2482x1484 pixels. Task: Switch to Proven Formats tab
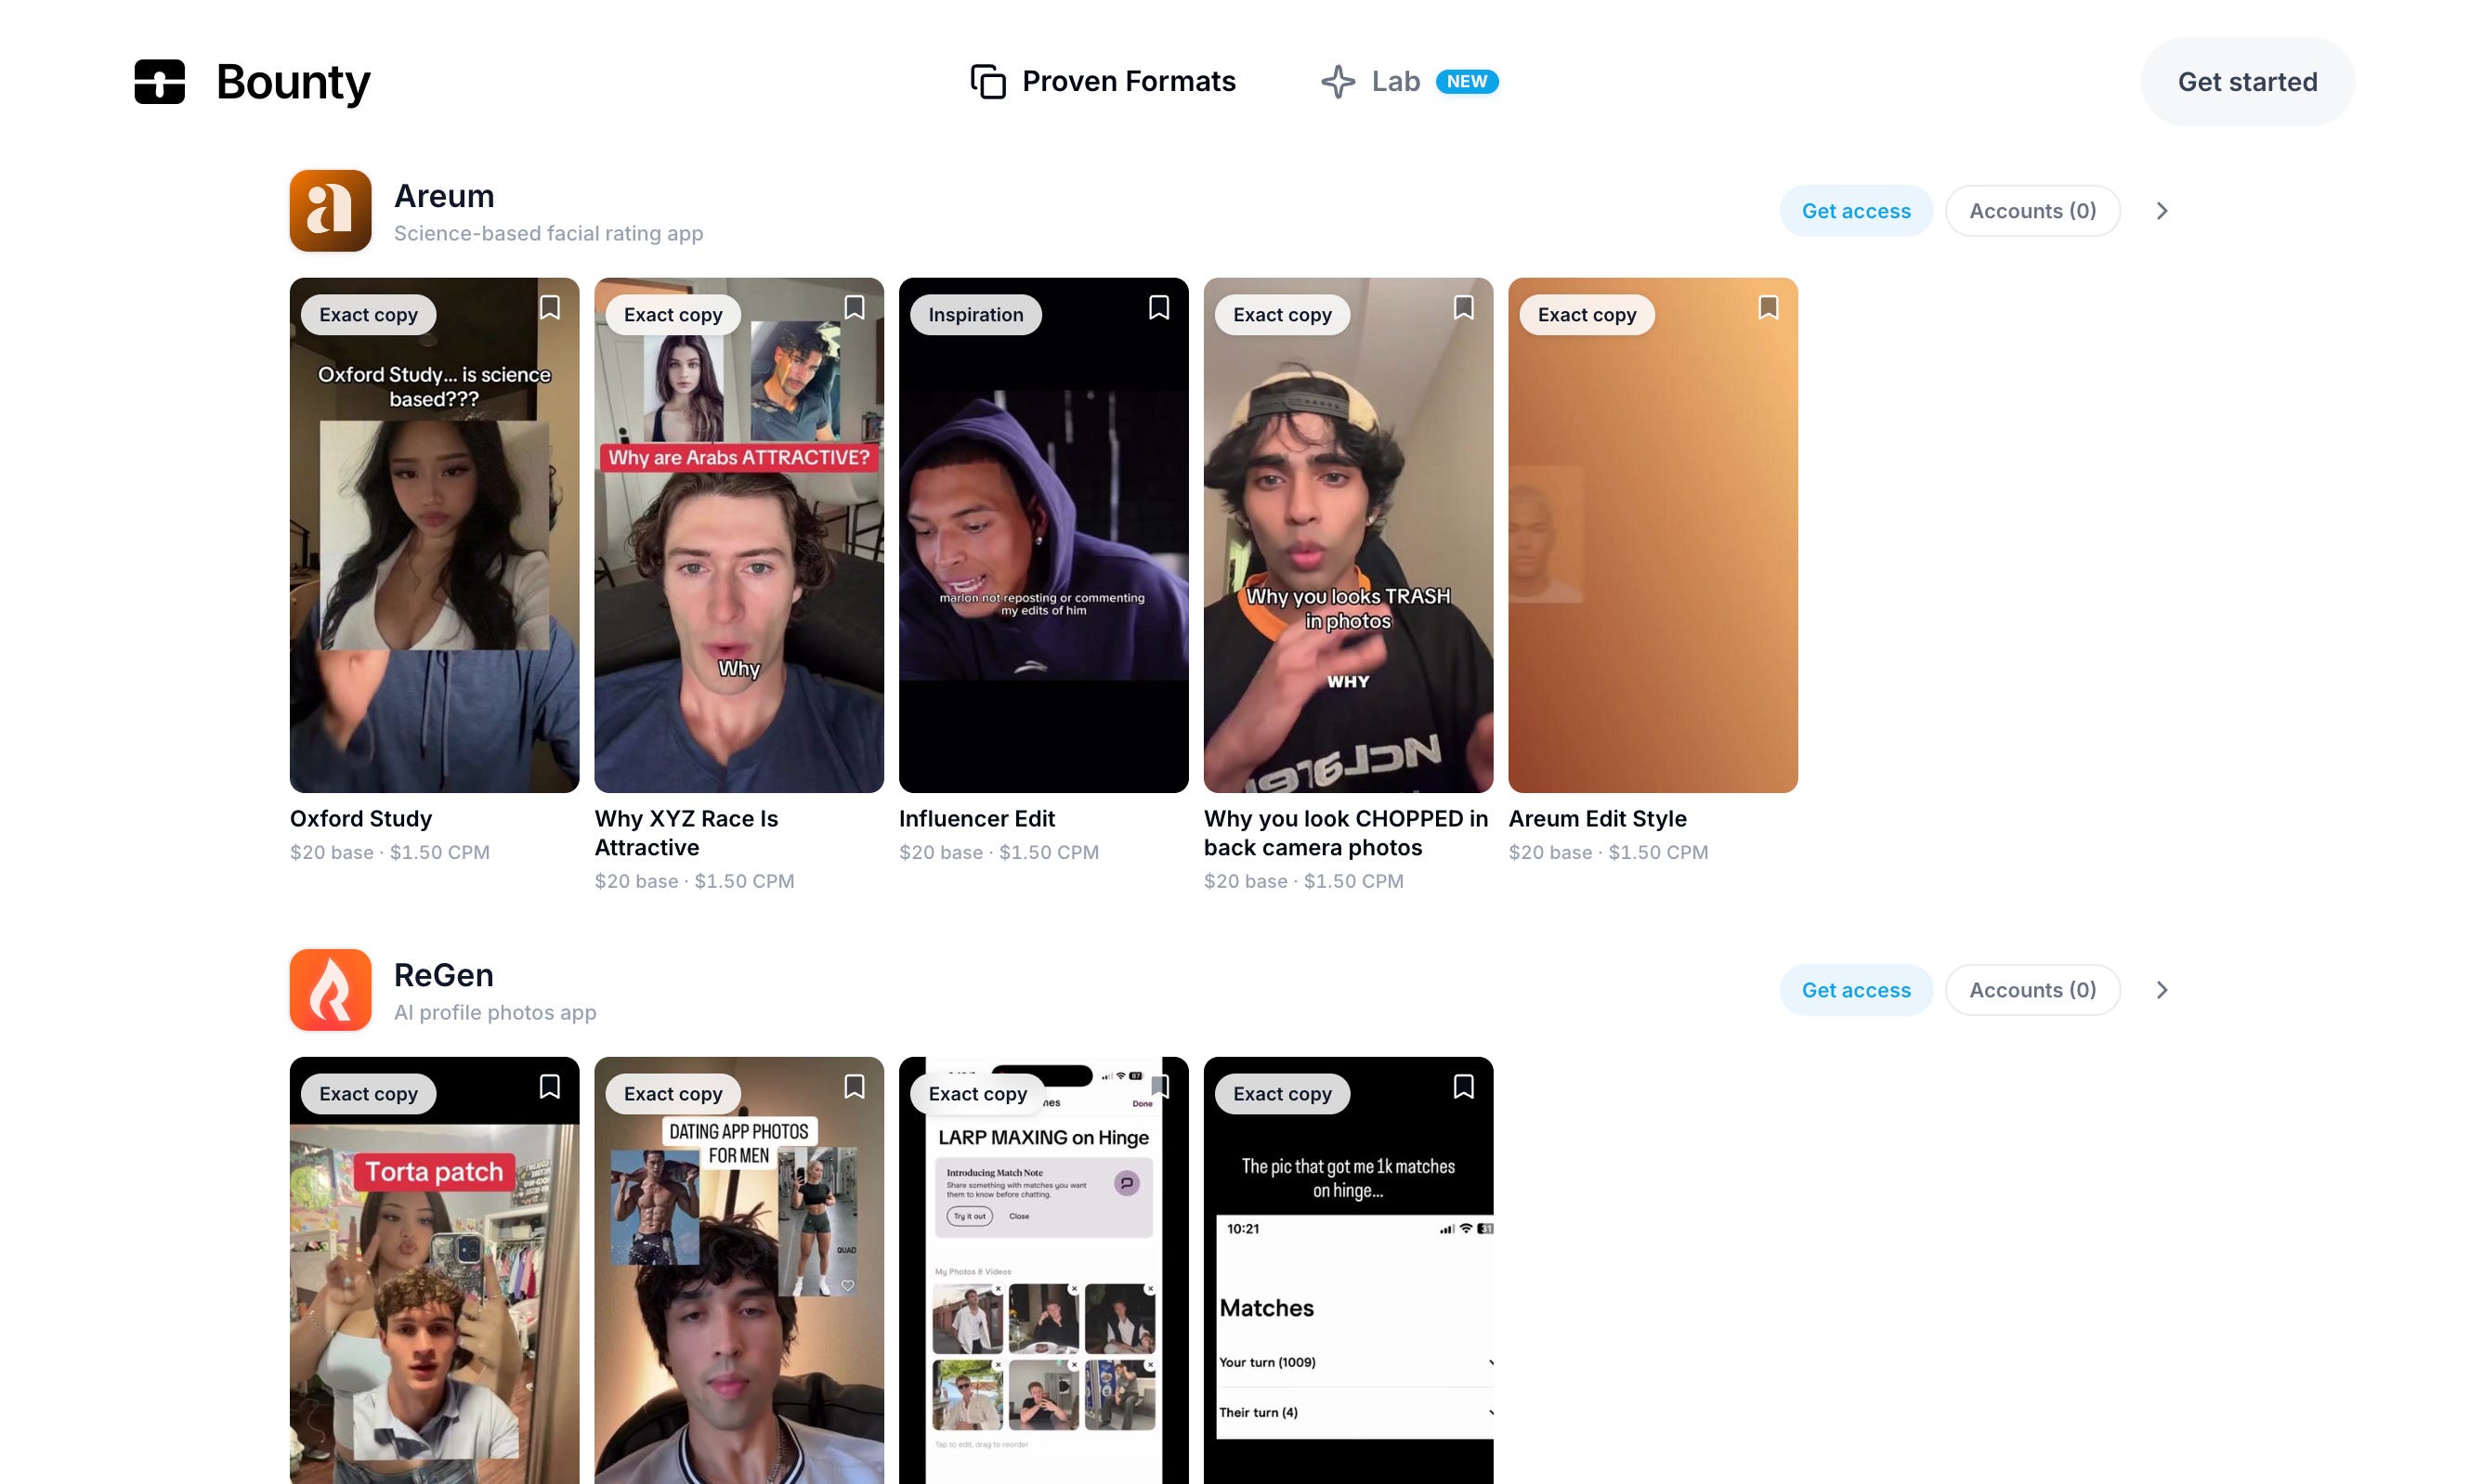point(1103,82)
